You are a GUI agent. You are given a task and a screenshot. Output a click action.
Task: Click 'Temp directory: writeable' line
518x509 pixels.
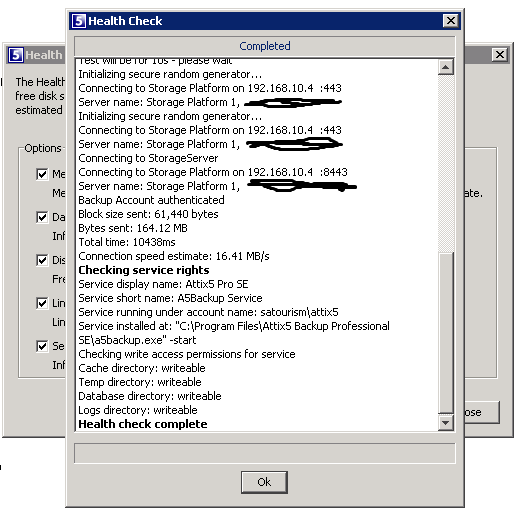pyautogui.click(x=140, y=382)
